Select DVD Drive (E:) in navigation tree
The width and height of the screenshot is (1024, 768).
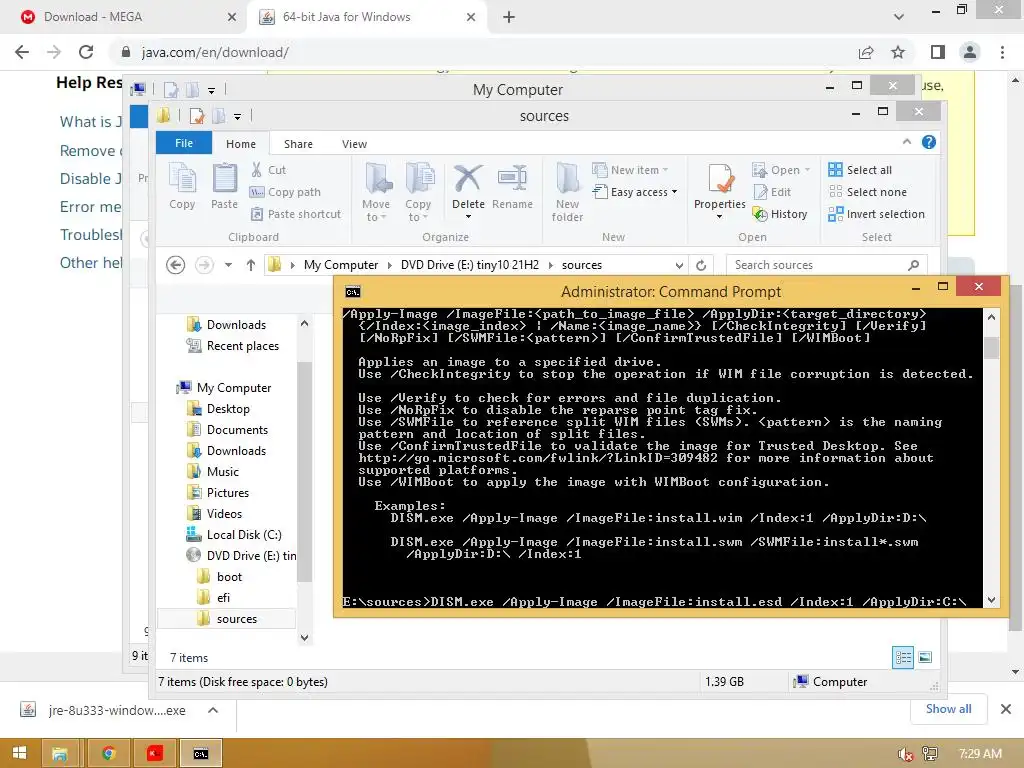click(241, 555)
